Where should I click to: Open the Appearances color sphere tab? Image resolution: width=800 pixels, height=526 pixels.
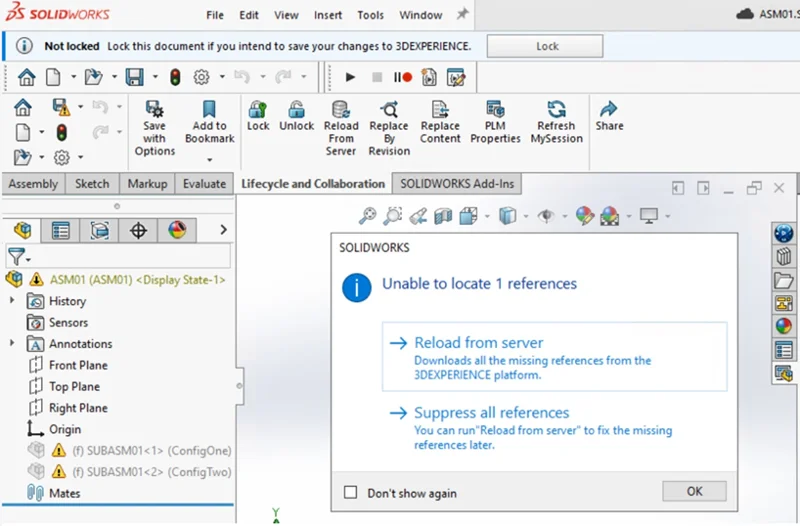(177, 231)
